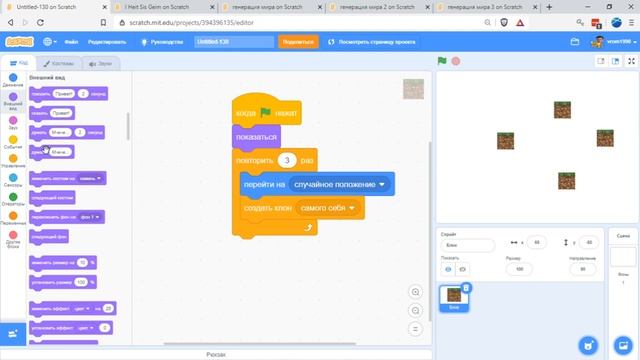Enter full screen stage mode
The height and width of the screenshot is (360, 640).
(631, 61)
